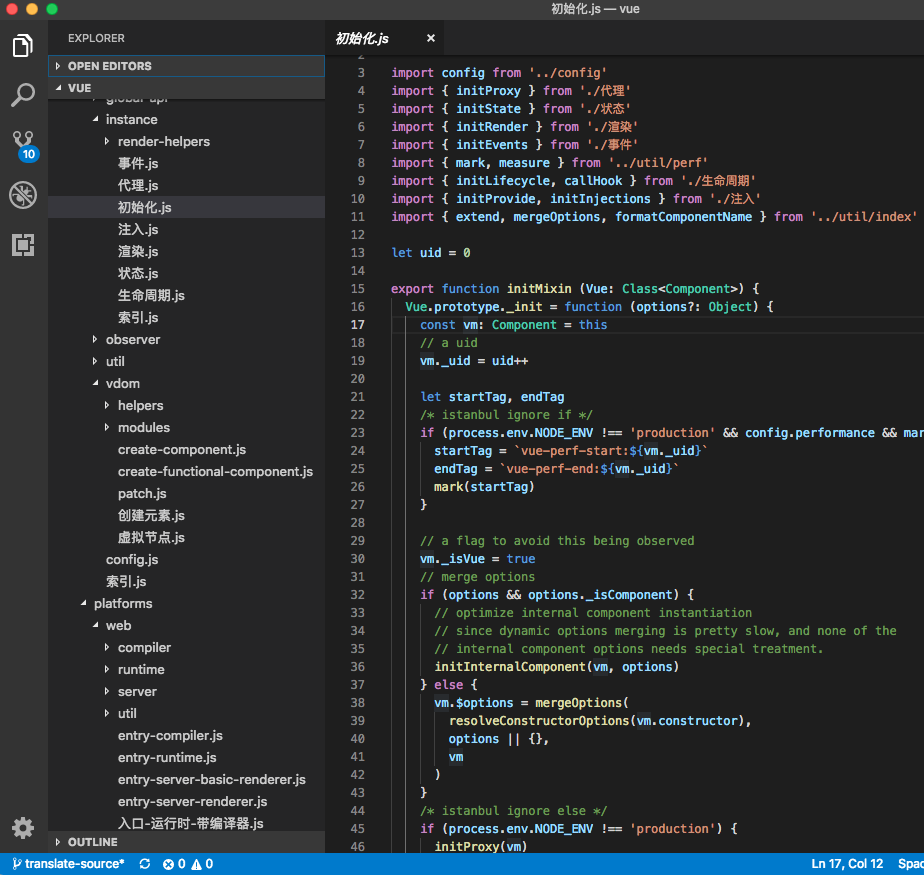The width and height of the screenshot is (924, 875).
Task: Open file patch.js
Action: tap(186, 493)
